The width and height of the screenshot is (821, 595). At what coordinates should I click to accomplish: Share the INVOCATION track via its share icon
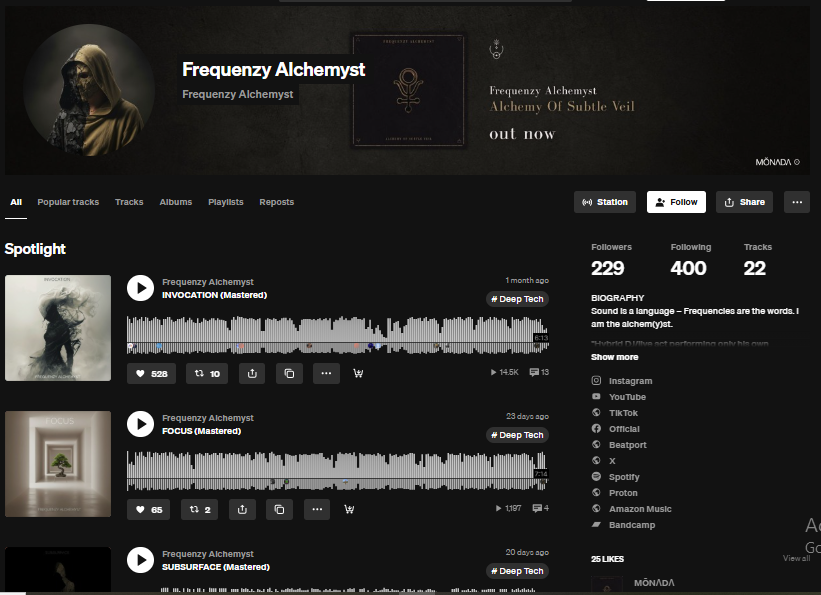(x=252, y=373)
